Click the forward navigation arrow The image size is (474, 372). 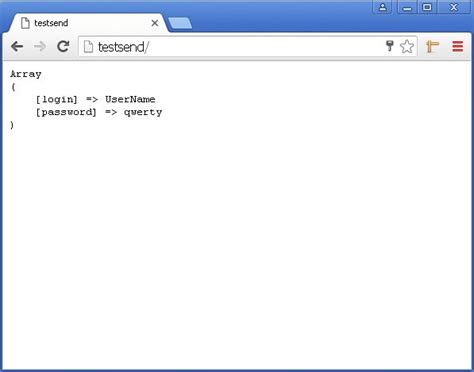(40, 46)
